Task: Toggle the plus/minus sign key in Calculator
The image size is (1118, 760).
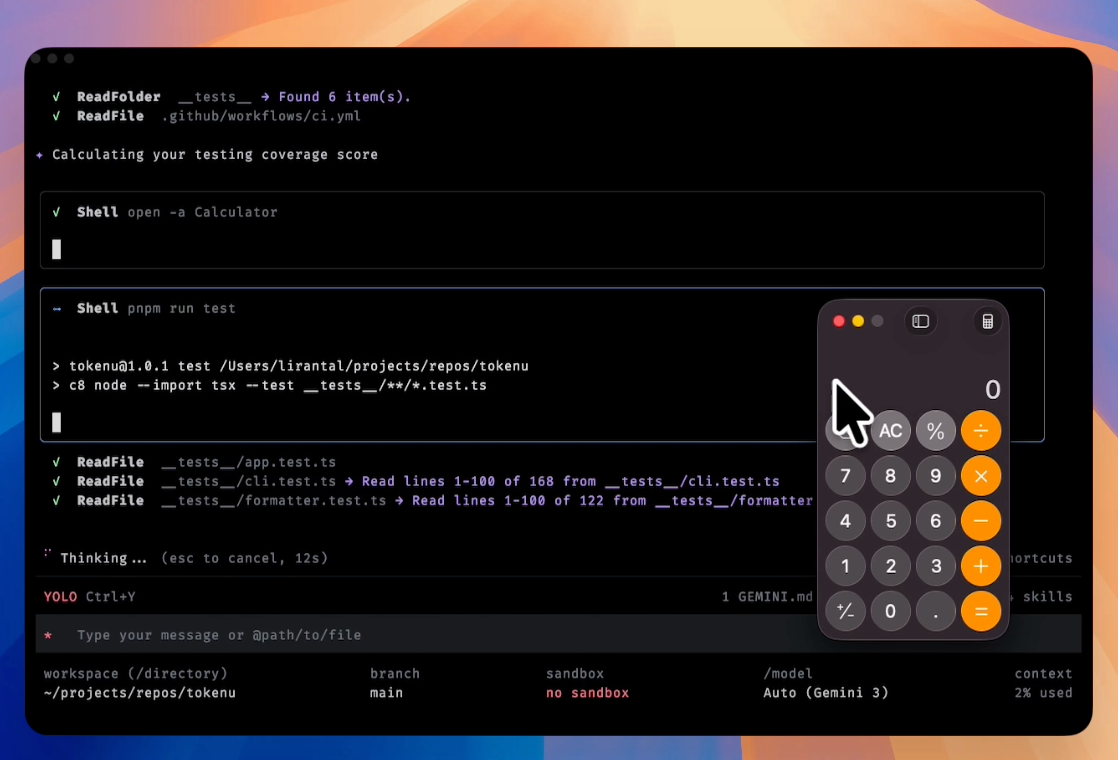Action: [x=846, y=611]
